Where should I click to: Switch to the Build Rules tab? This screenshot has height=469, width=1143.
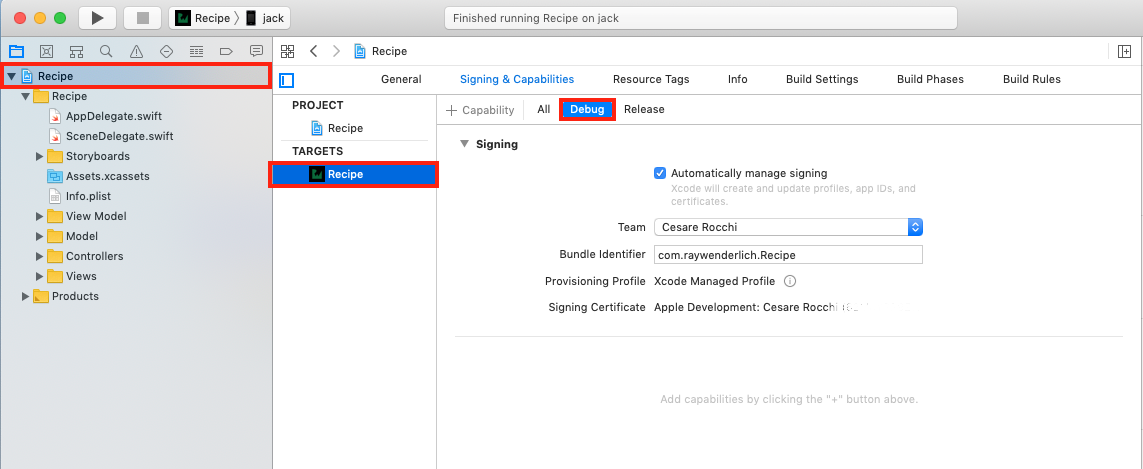pyautogui.click(x=1031, y=80)
